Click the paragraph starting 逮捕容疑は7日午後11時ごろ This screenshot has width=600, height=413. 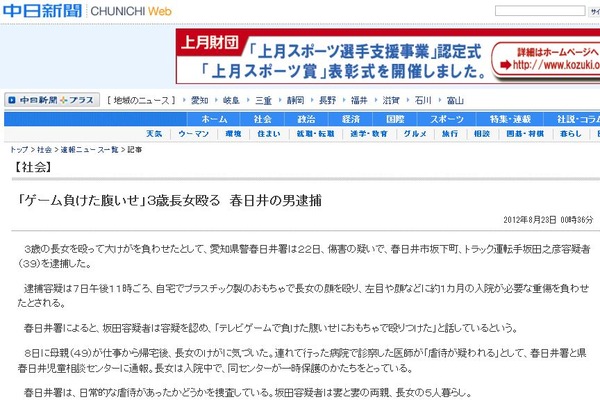[x=303, y=295]
